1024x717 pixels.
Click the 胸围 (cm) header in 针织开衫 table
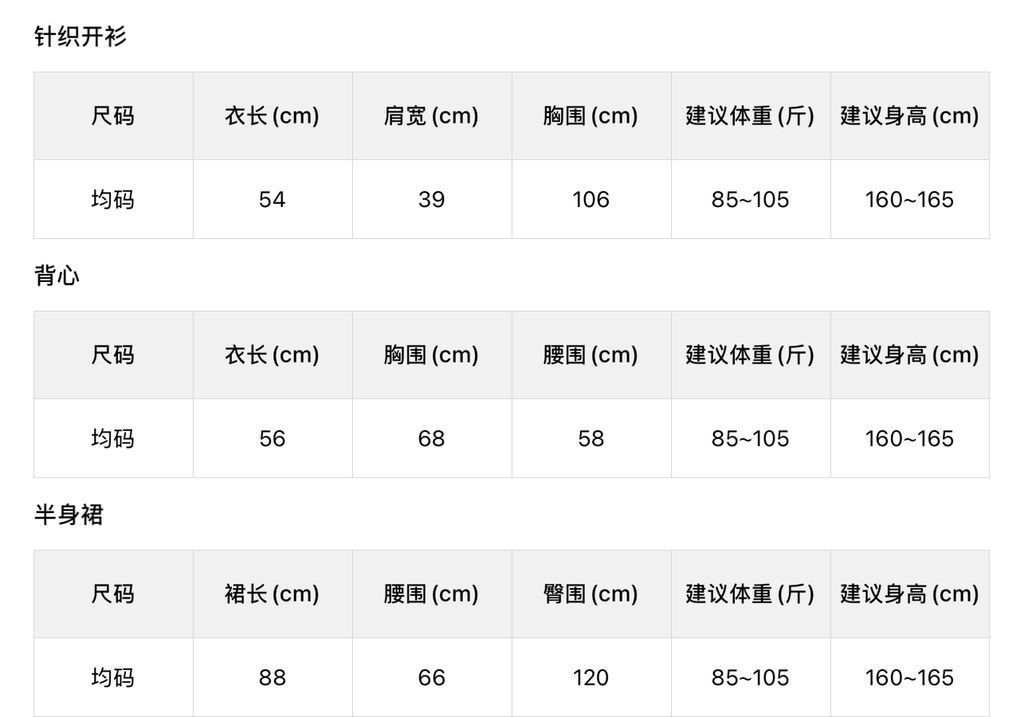[x=590, y=116]
